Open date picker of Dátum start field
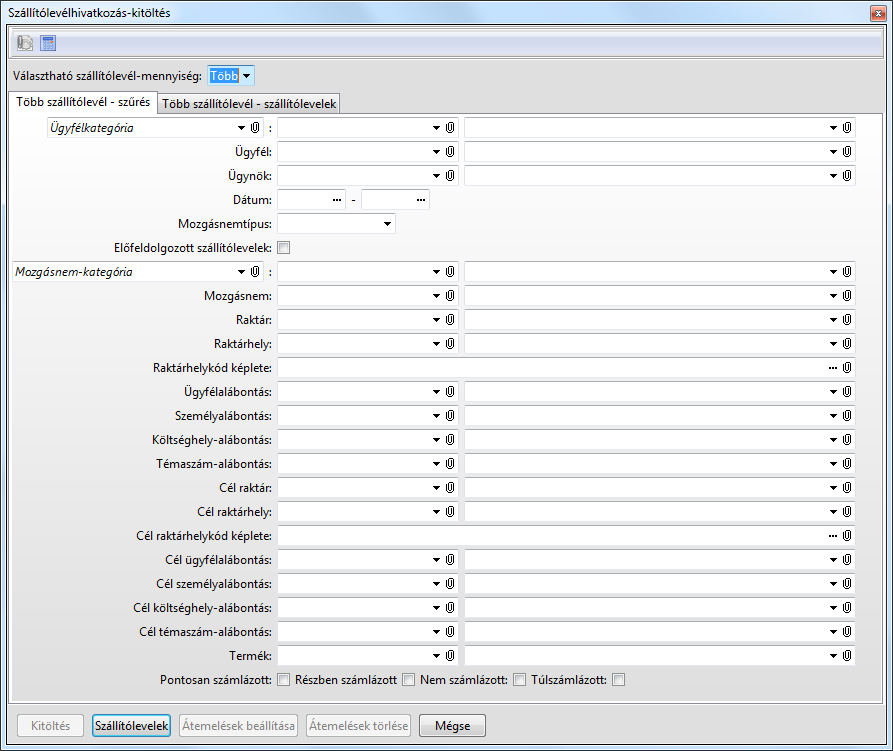The height and width of the screenshot is (751, 893). 337,200
